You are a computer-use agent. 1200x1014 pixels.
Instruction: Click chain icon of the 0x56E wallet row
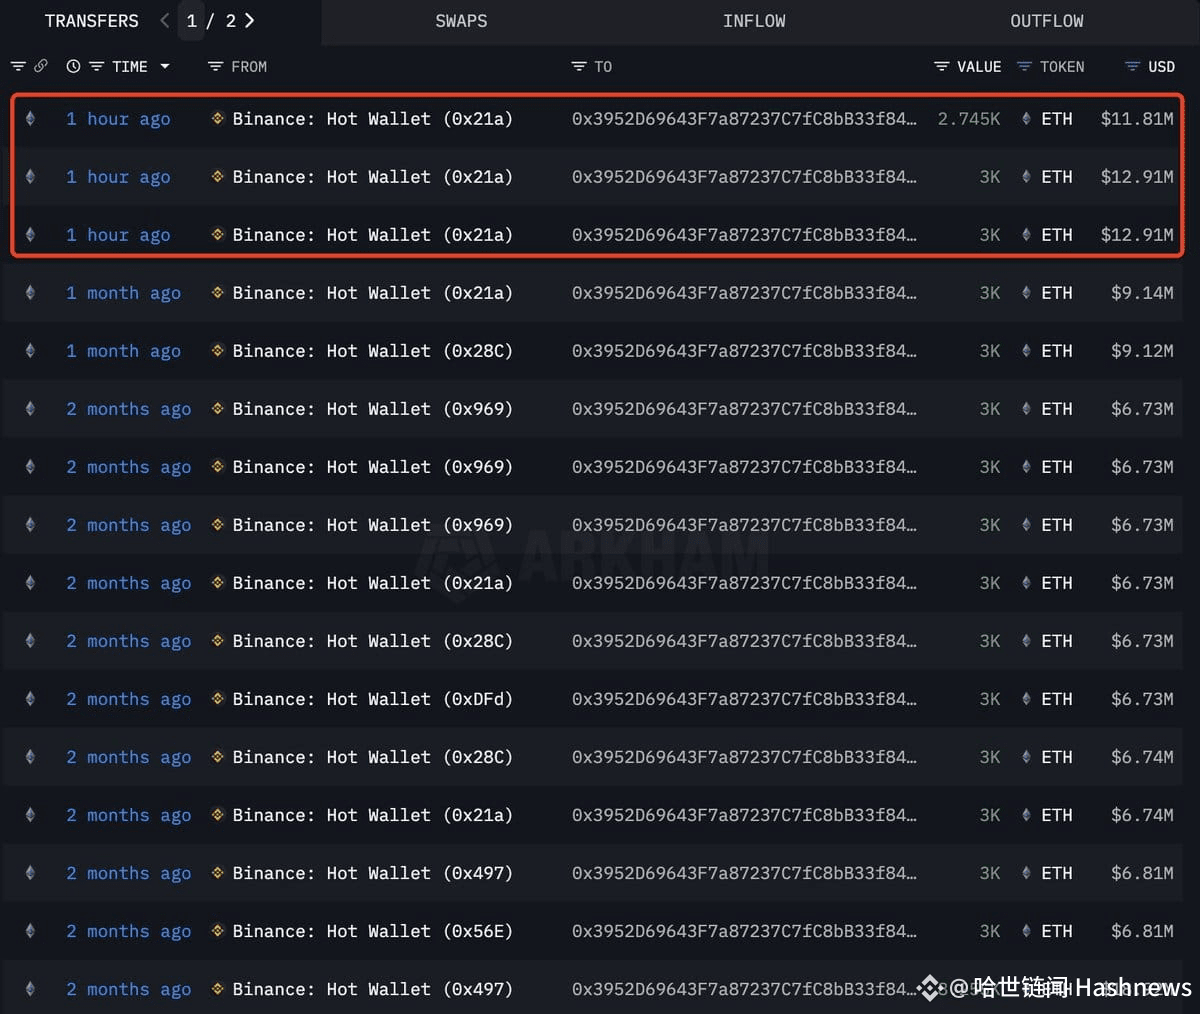(30, 931)
